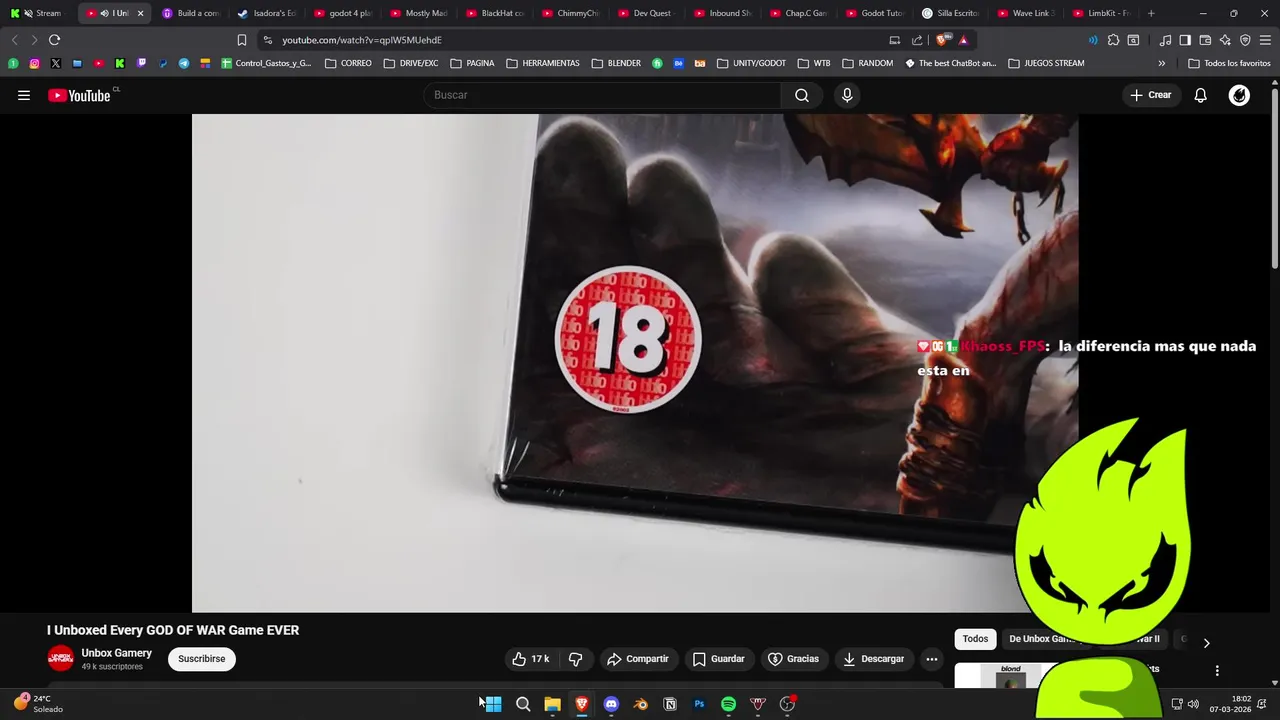The image size is (1280, 720).
Task: Open the BLENDER bookmarks folder
Action: tap(616, 63)
